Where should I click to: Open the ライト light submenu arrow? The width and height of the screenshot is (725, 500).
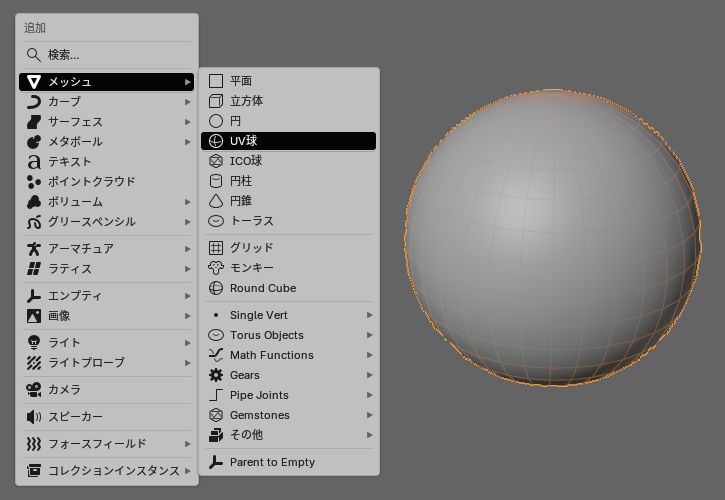click(x=187, y=343)
